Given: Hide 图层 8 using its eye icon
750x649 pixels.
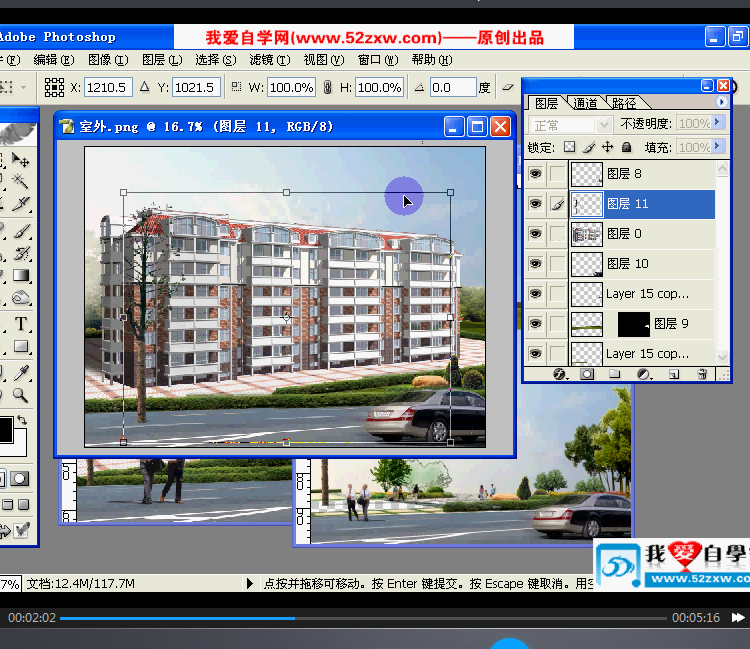Looking at the screenshot, I should pos(536,174).
